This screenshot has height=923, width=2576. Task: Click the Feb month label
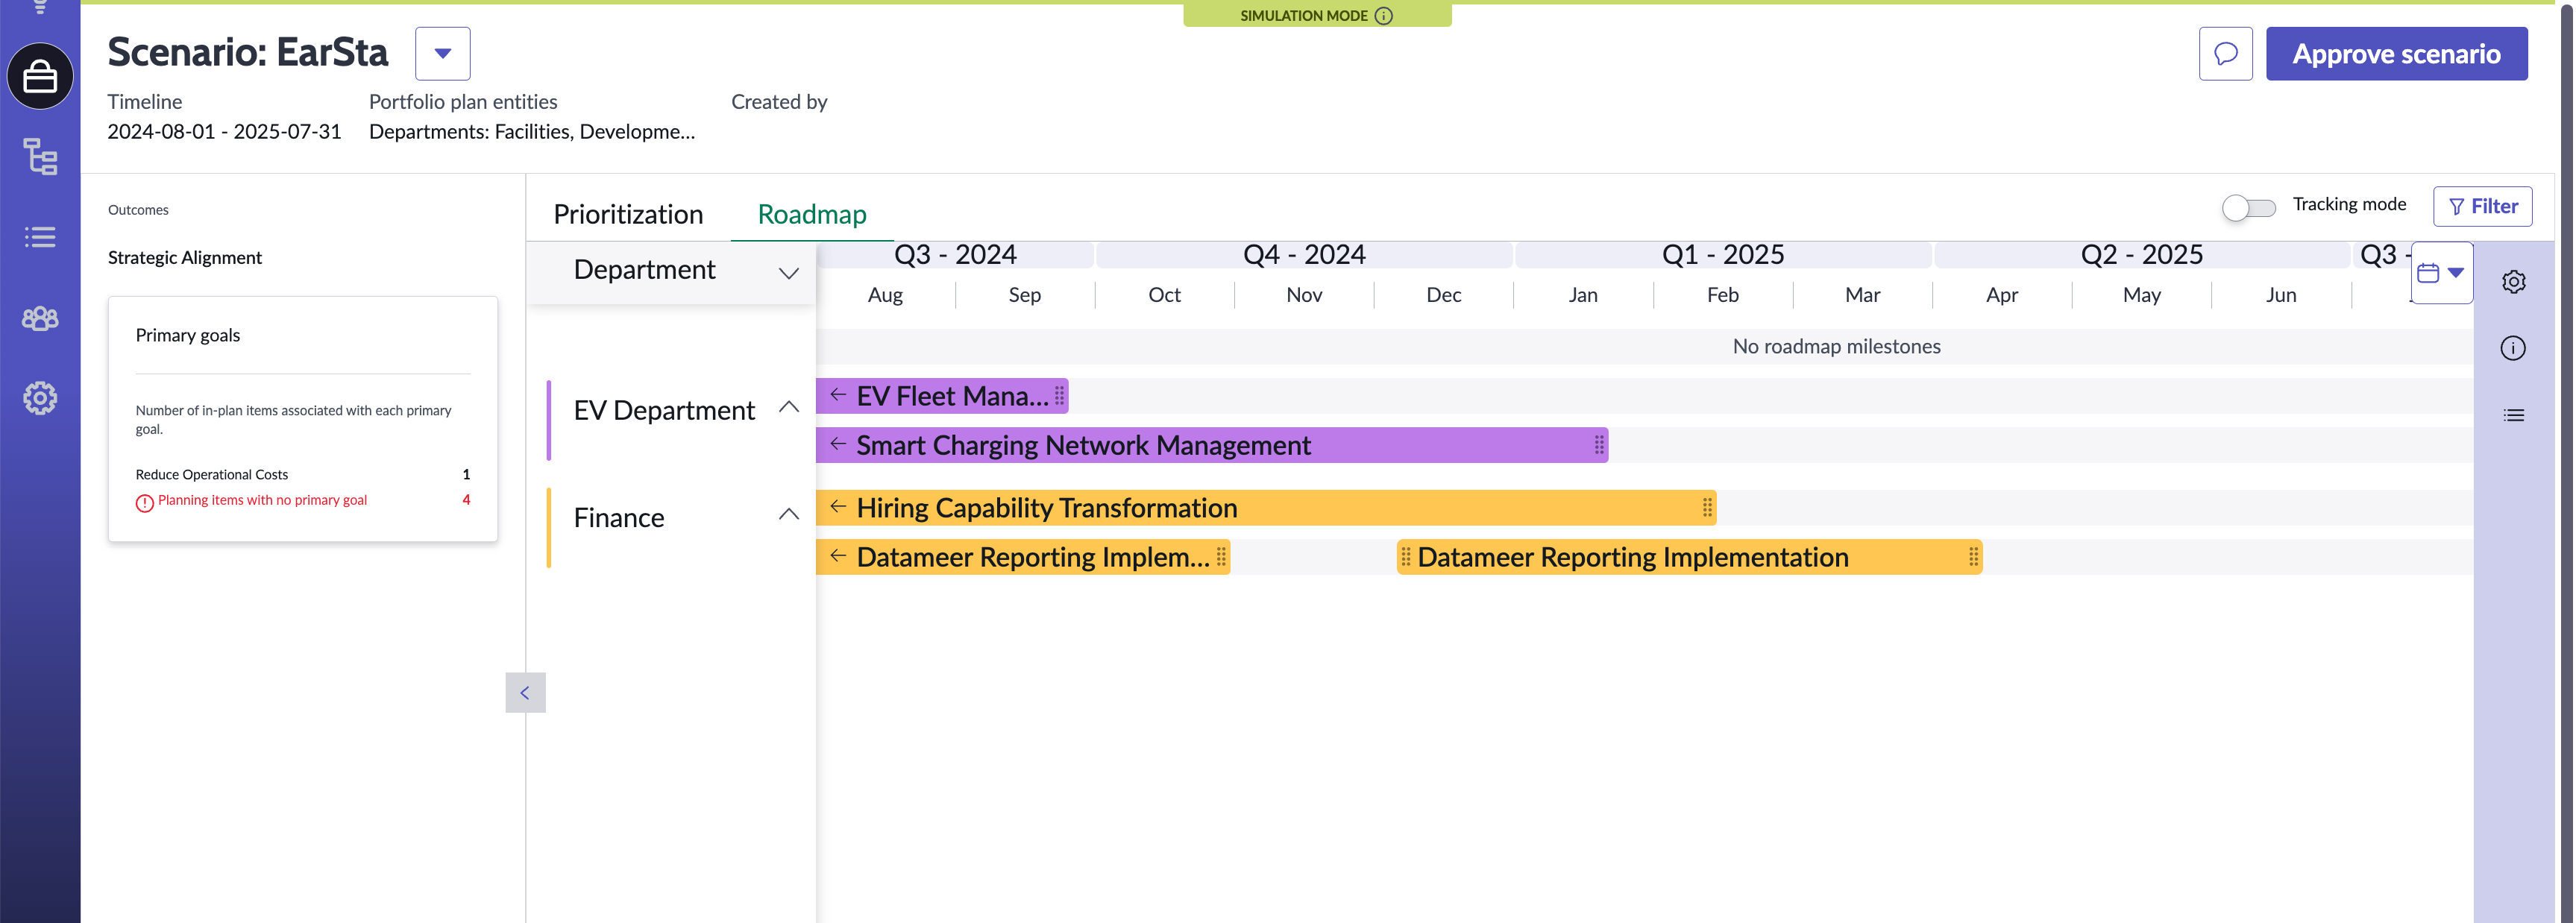(x=1722, y=295)
